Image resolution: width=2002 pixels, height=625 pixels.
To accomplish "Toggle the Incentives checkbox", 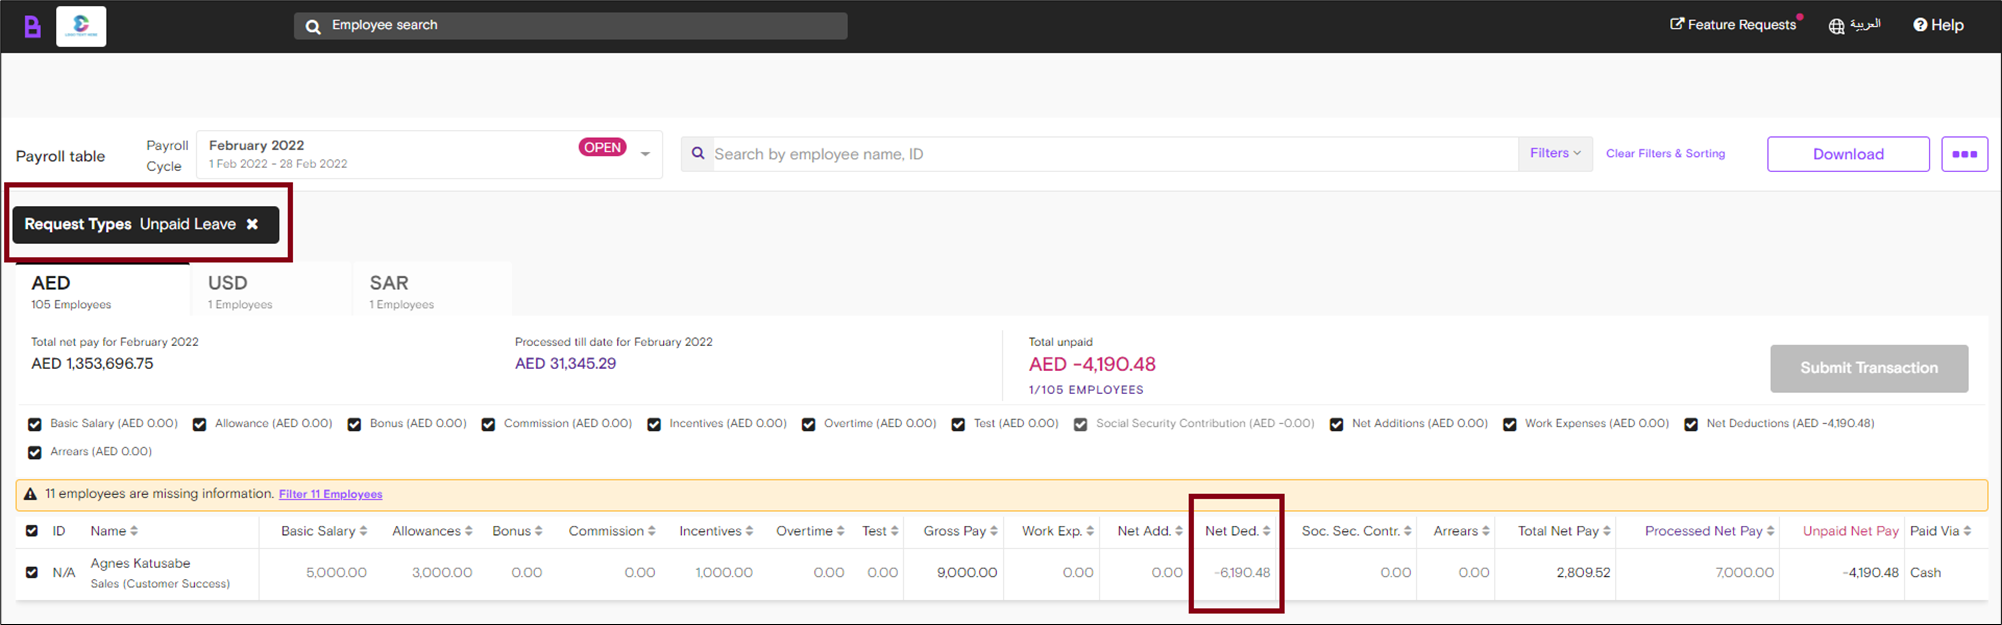I will [654, 424].
